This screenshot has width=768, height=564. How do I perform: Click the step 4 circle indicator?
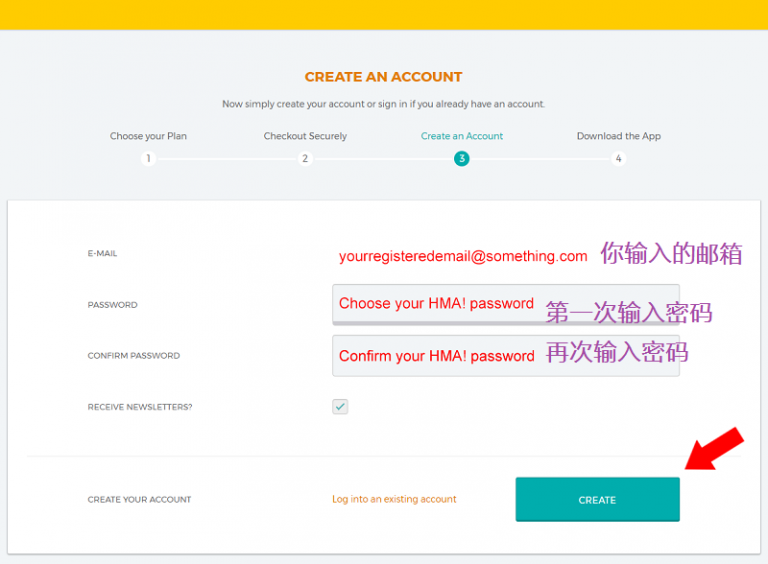tap(619, 158)
